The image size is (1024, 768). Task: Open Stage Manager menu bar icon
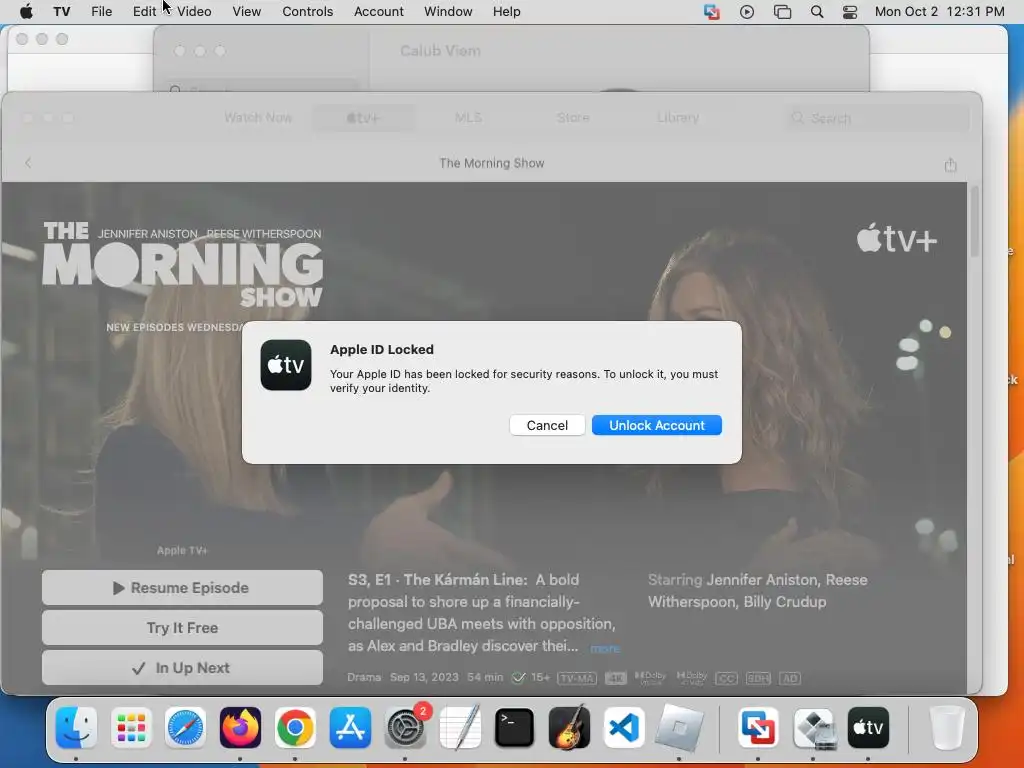[x=782, y=12]
